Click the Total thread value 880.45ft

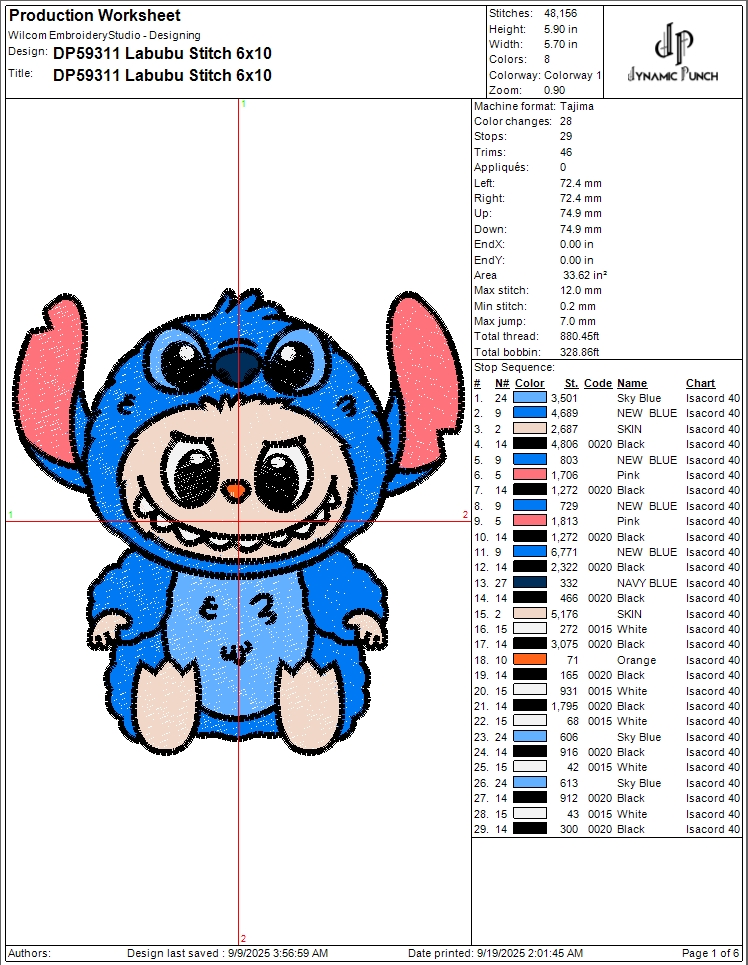pos(579,336)
